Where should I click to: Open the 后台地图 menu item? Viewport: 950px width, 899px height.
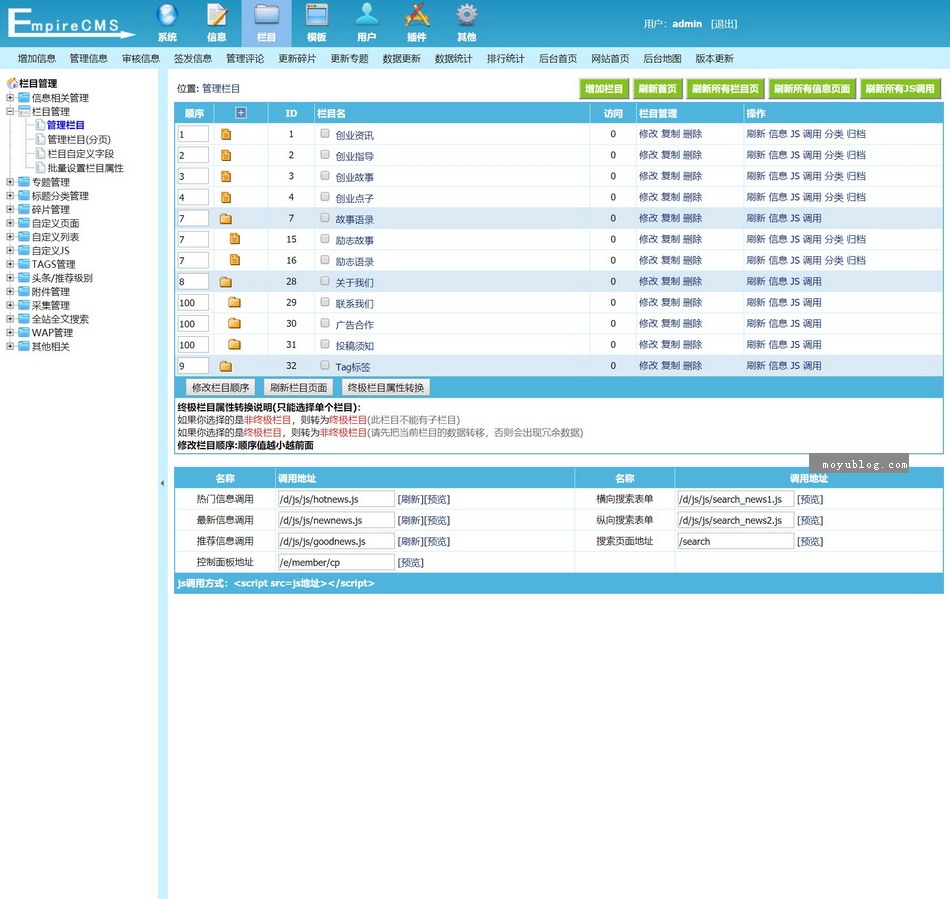662,59
